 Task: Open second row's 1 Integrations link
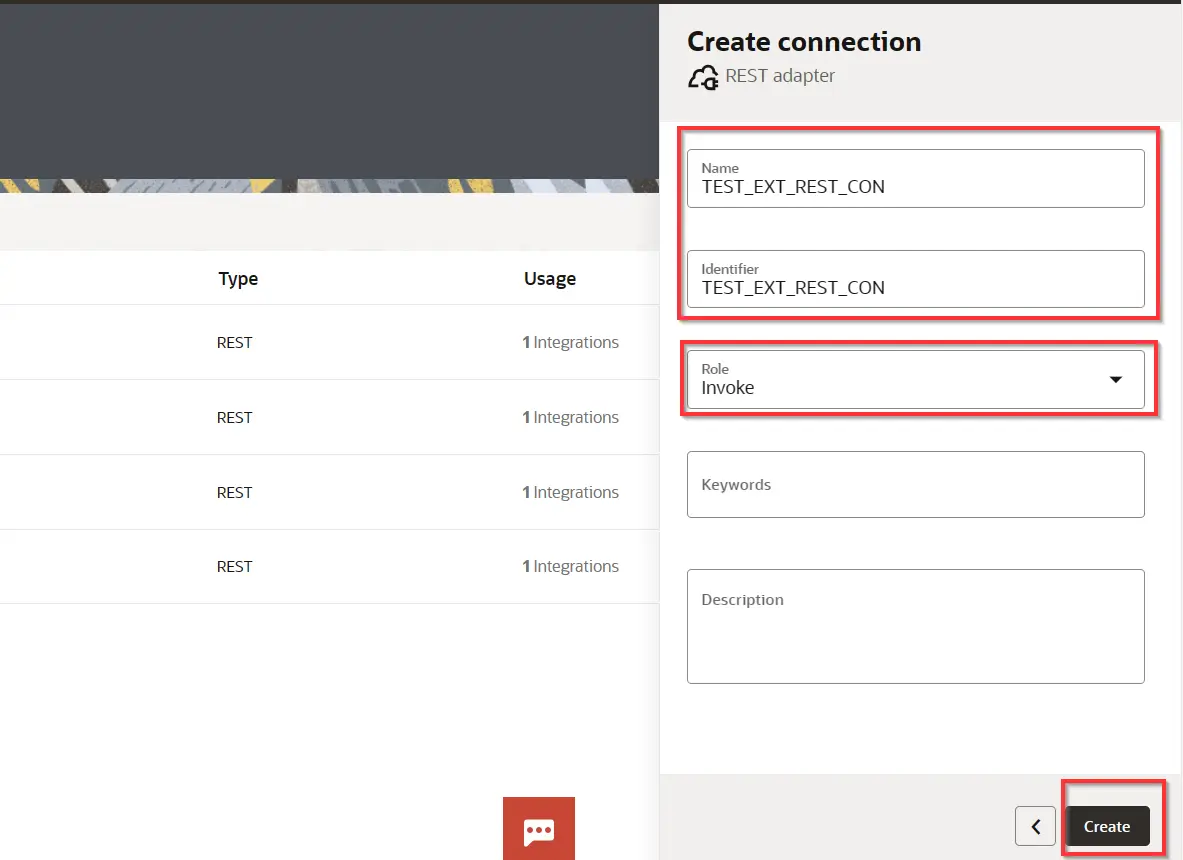(x=571, y=417)
